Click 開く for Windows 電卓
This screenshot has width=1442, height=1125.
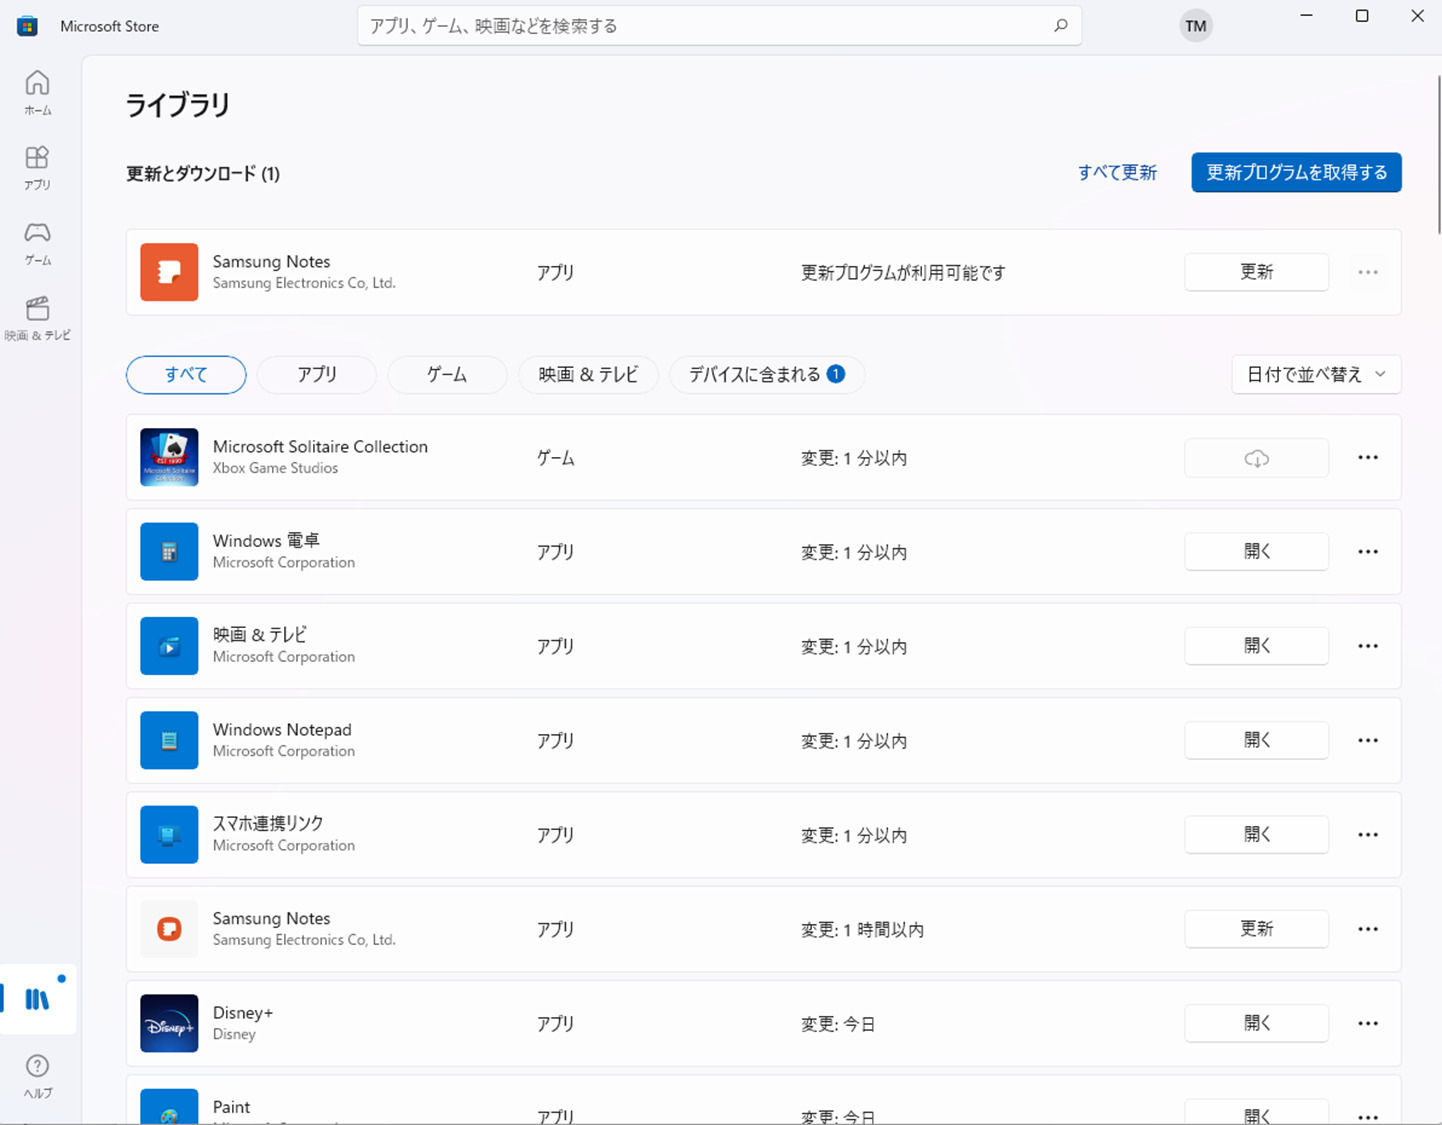[x=1257, y=552]
